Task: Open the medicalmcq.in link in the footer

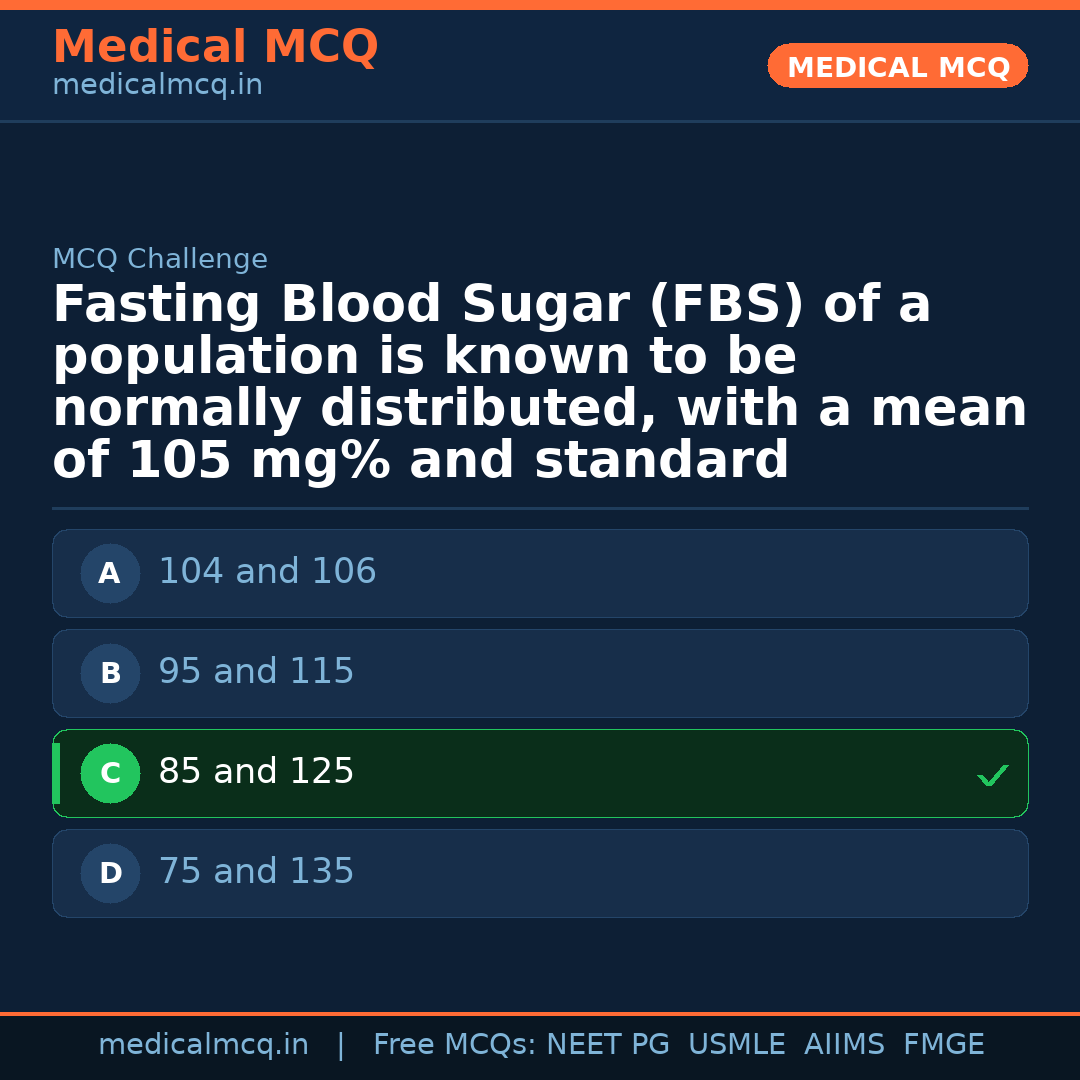Action: click(x=203, y=1045)
